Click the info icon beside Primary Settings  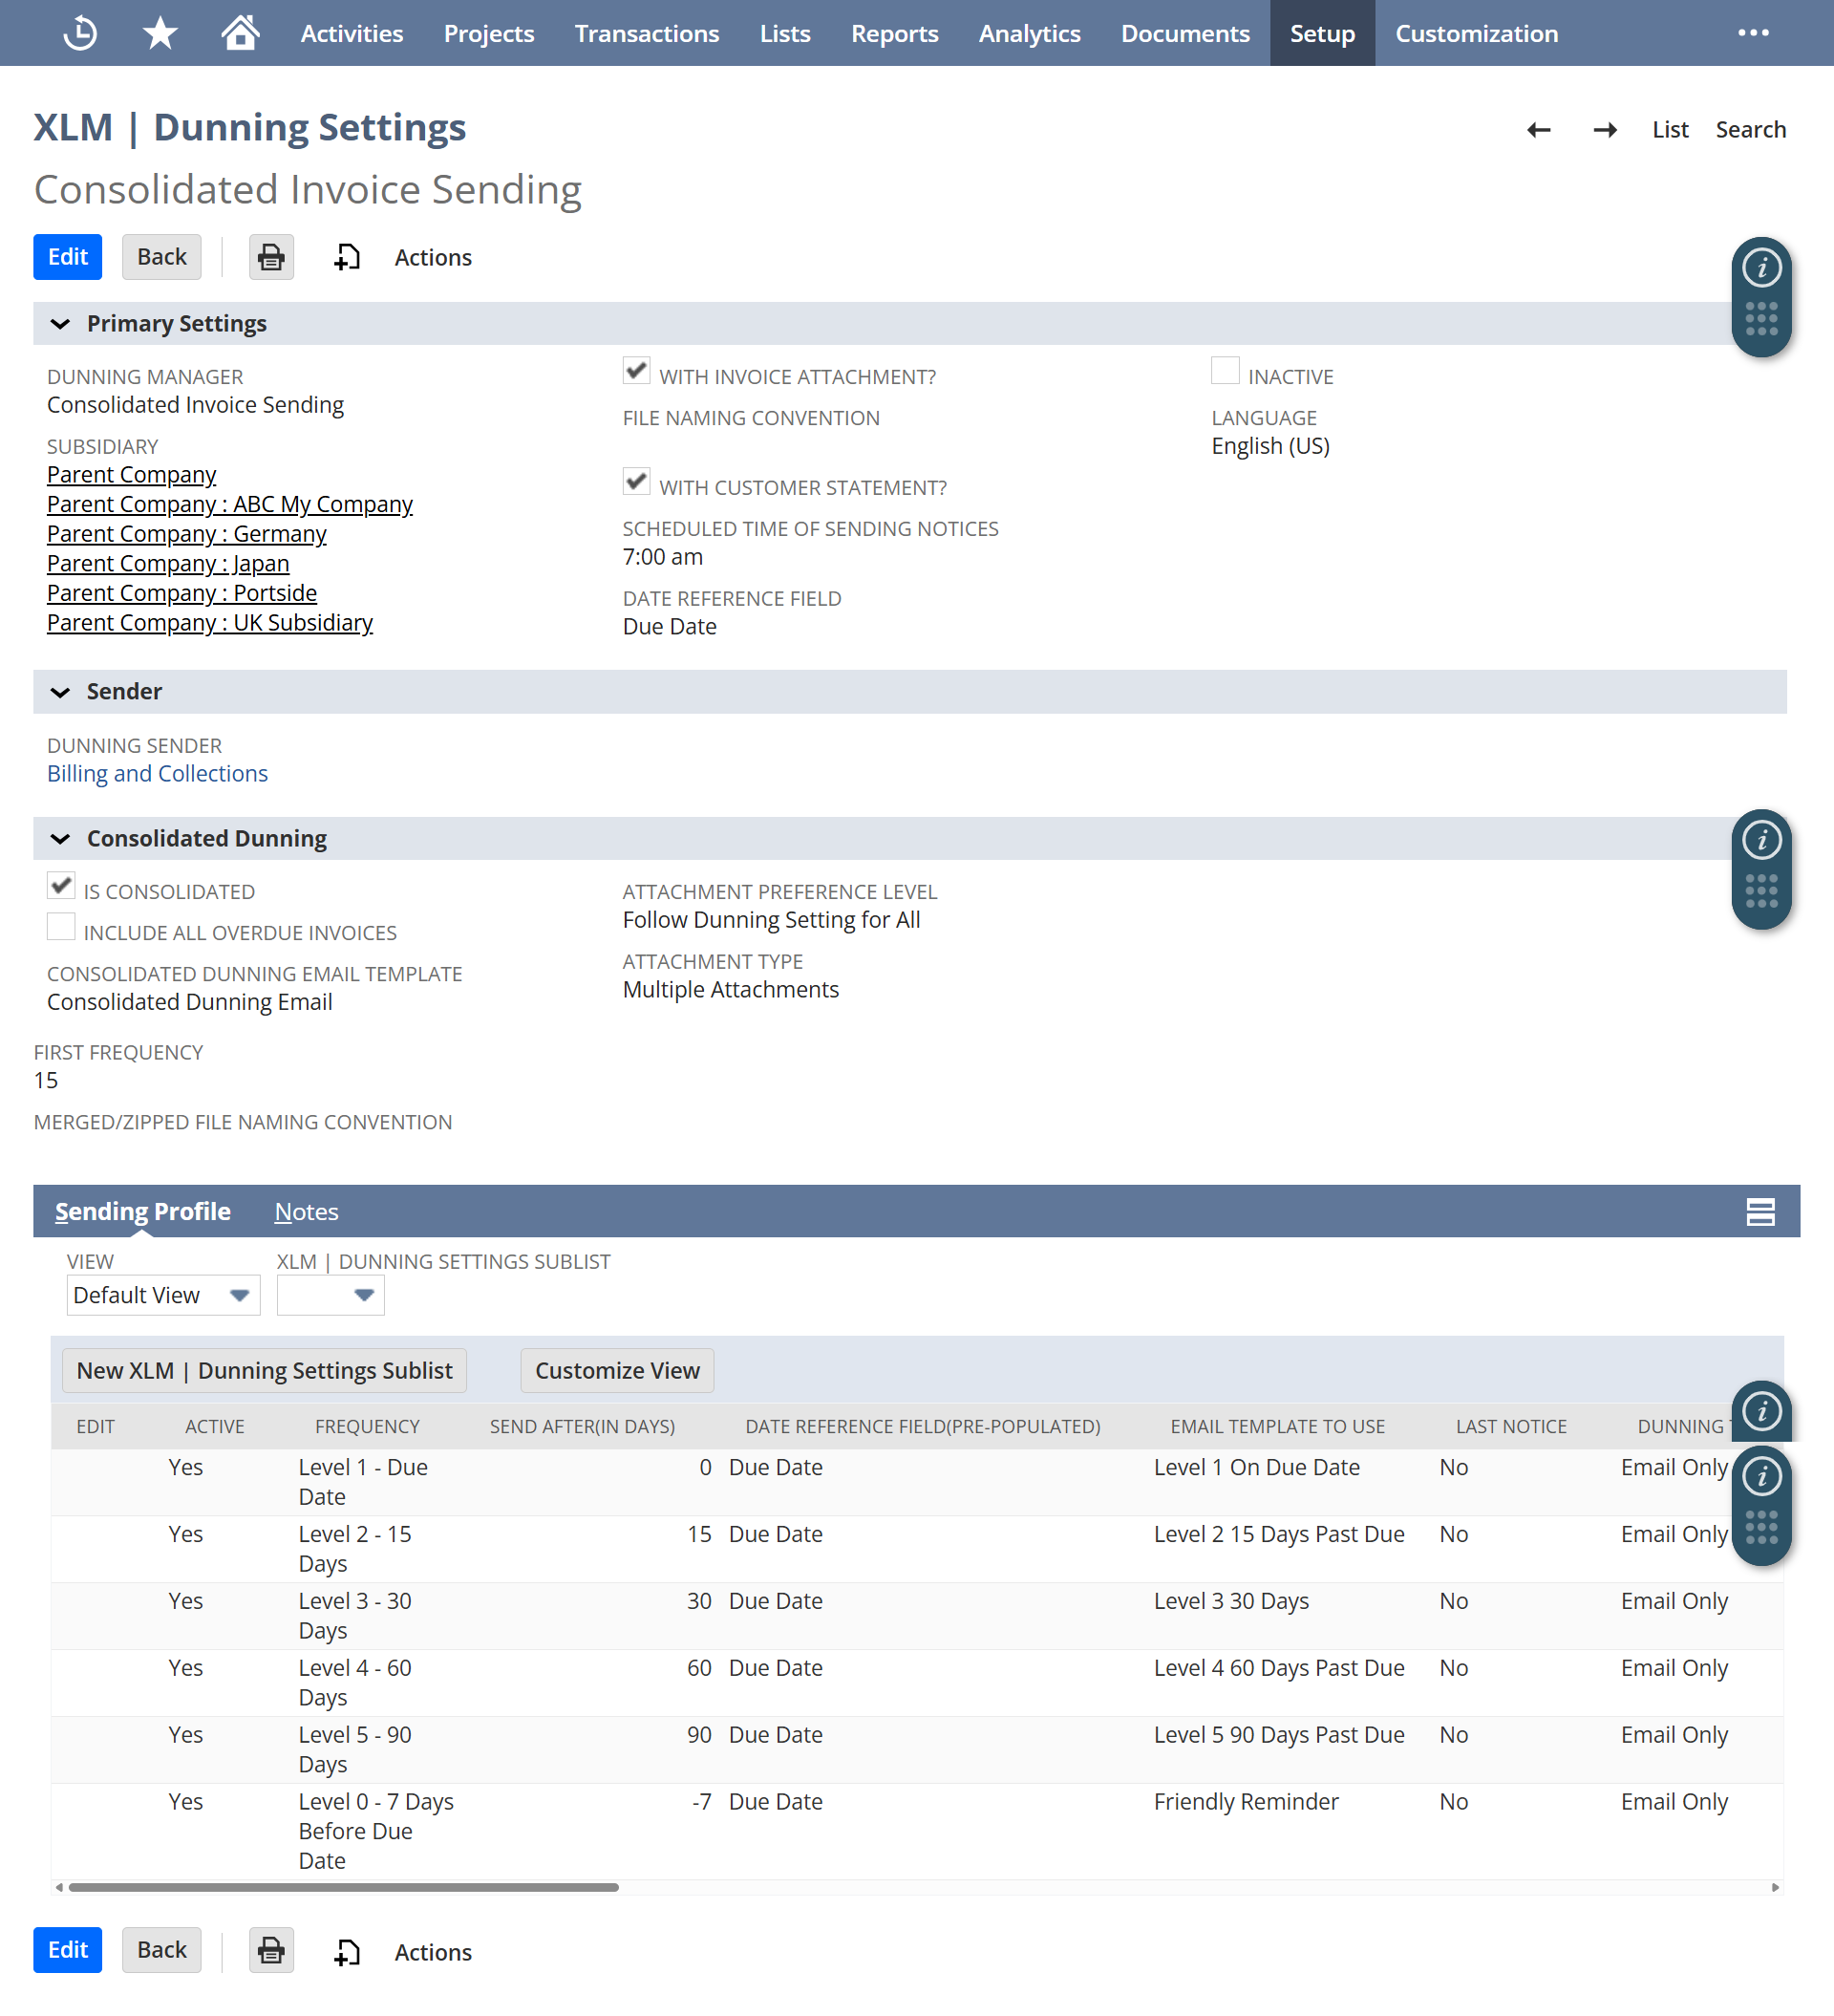pyautogui.click(x=1761, y=268)
